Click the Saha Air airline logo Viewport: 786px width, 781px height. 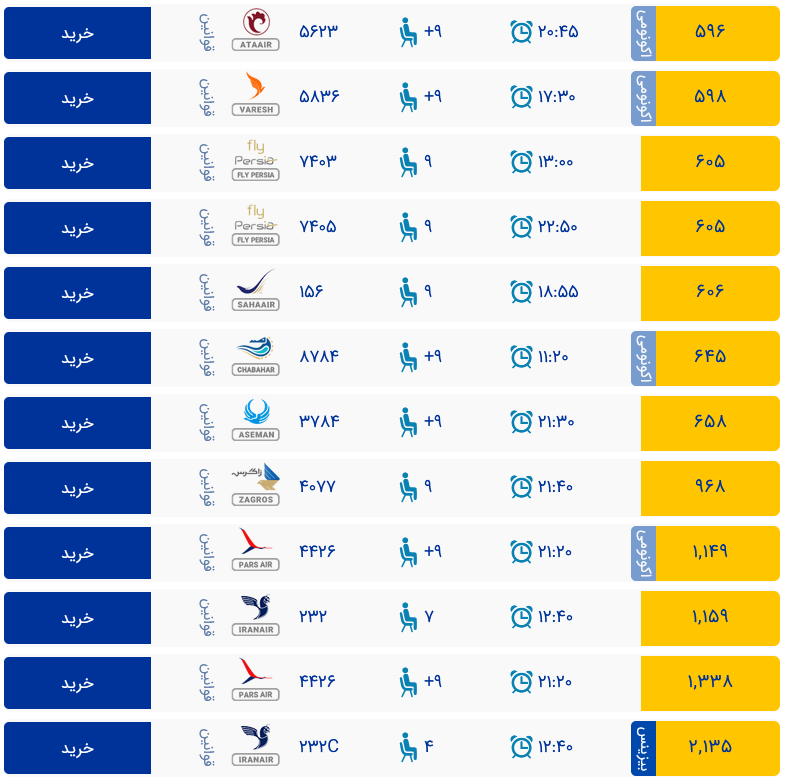click(x=256, y=291)
